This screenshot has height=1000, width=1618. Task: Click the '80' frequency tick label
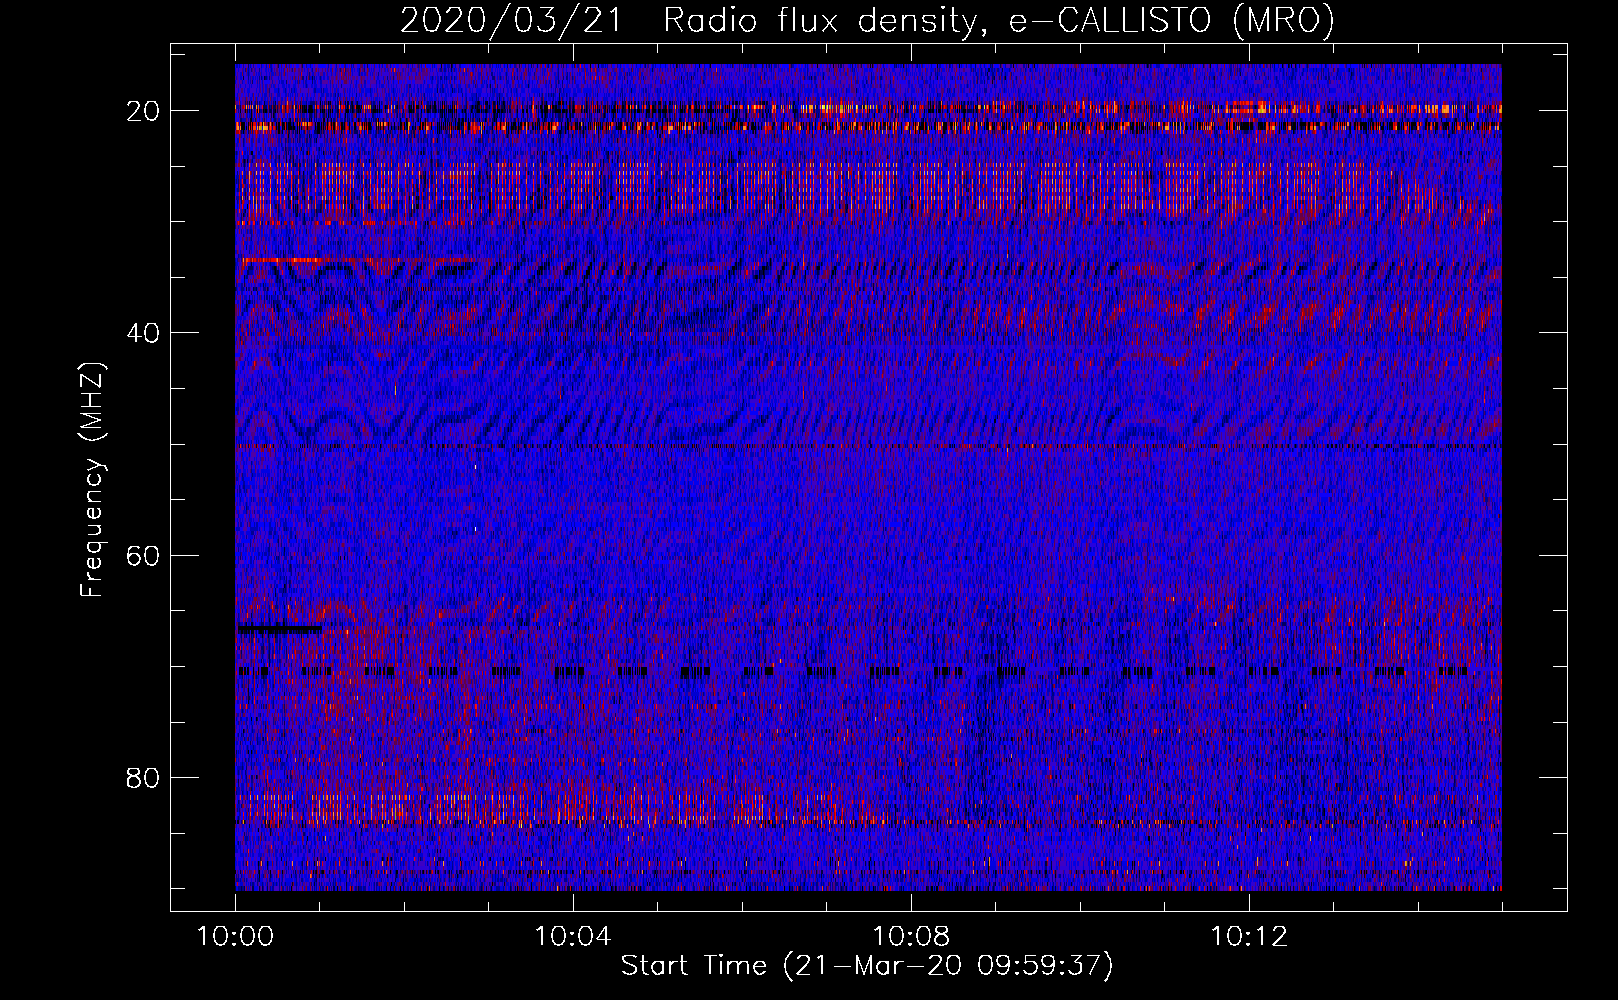coord(144,778)
